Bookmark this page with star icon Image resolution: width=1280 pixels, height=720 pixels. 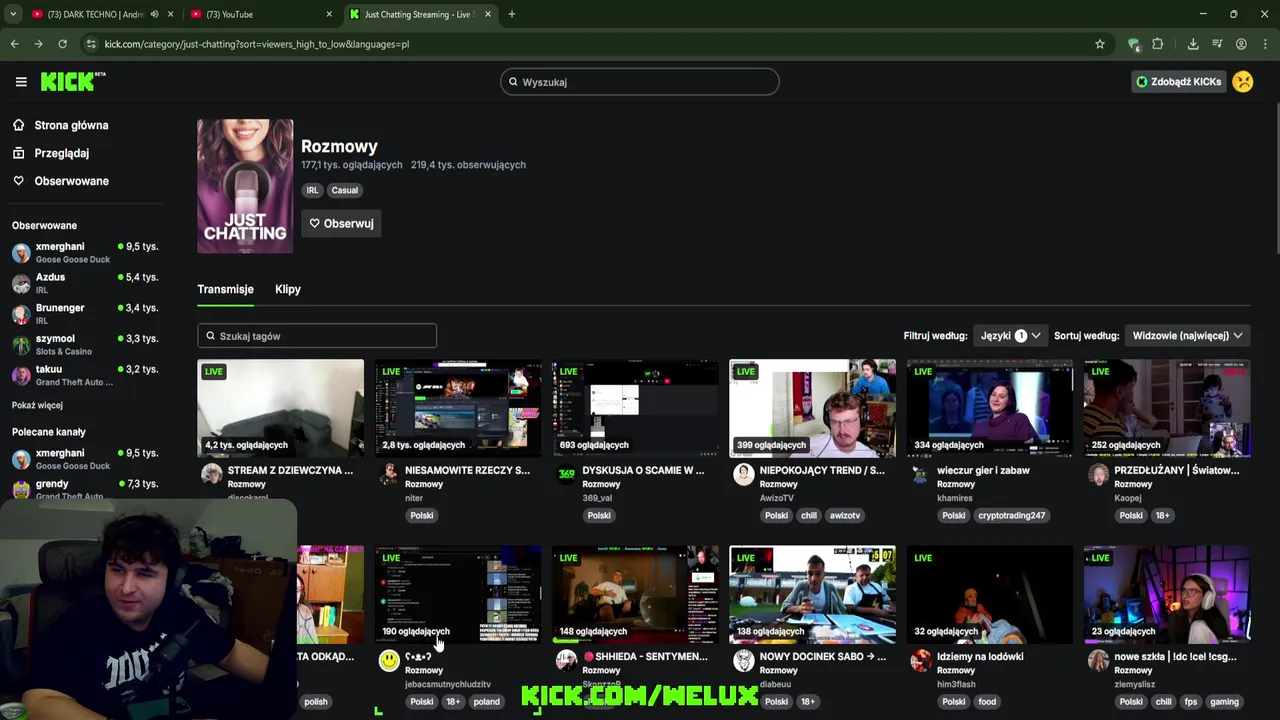click(x=1100, y=44)
